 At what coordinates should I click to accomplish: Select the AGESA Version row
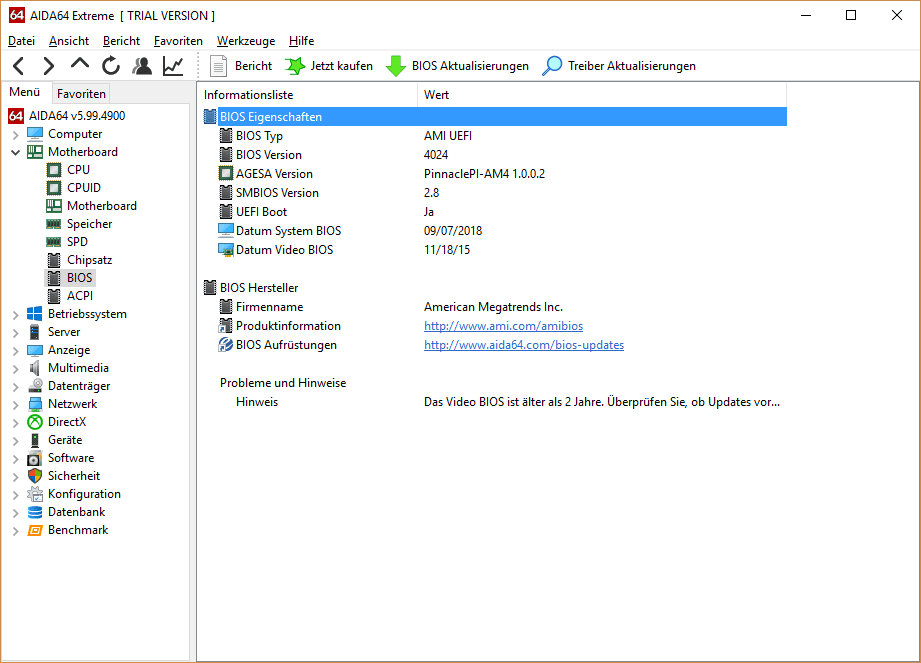tap(494, 174)
